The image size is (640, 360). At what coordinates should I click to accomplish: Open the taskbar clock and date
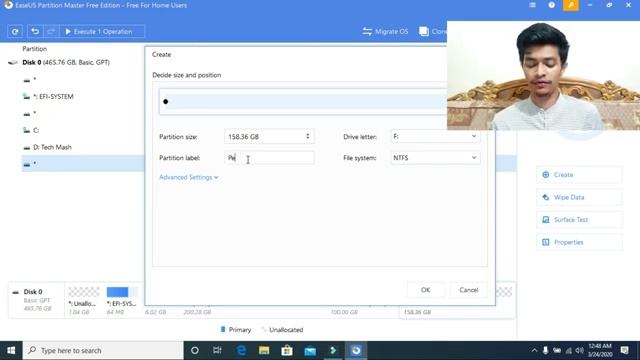coord(600,351)
